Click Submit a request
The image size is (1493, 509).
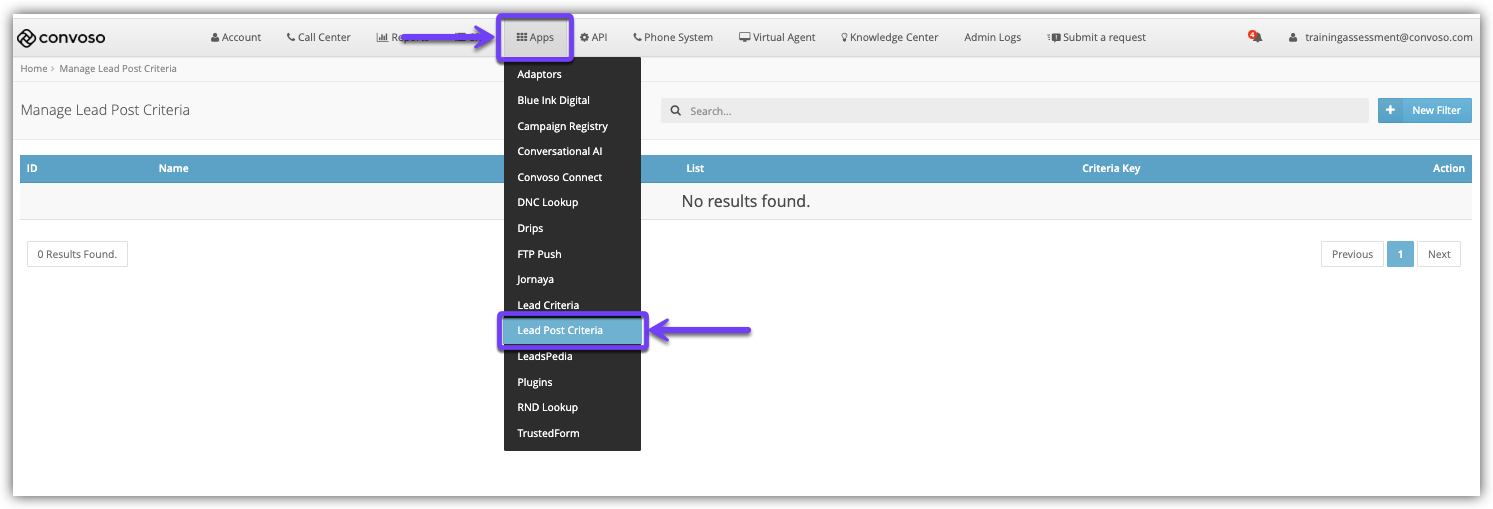(x=1096, y=37)
